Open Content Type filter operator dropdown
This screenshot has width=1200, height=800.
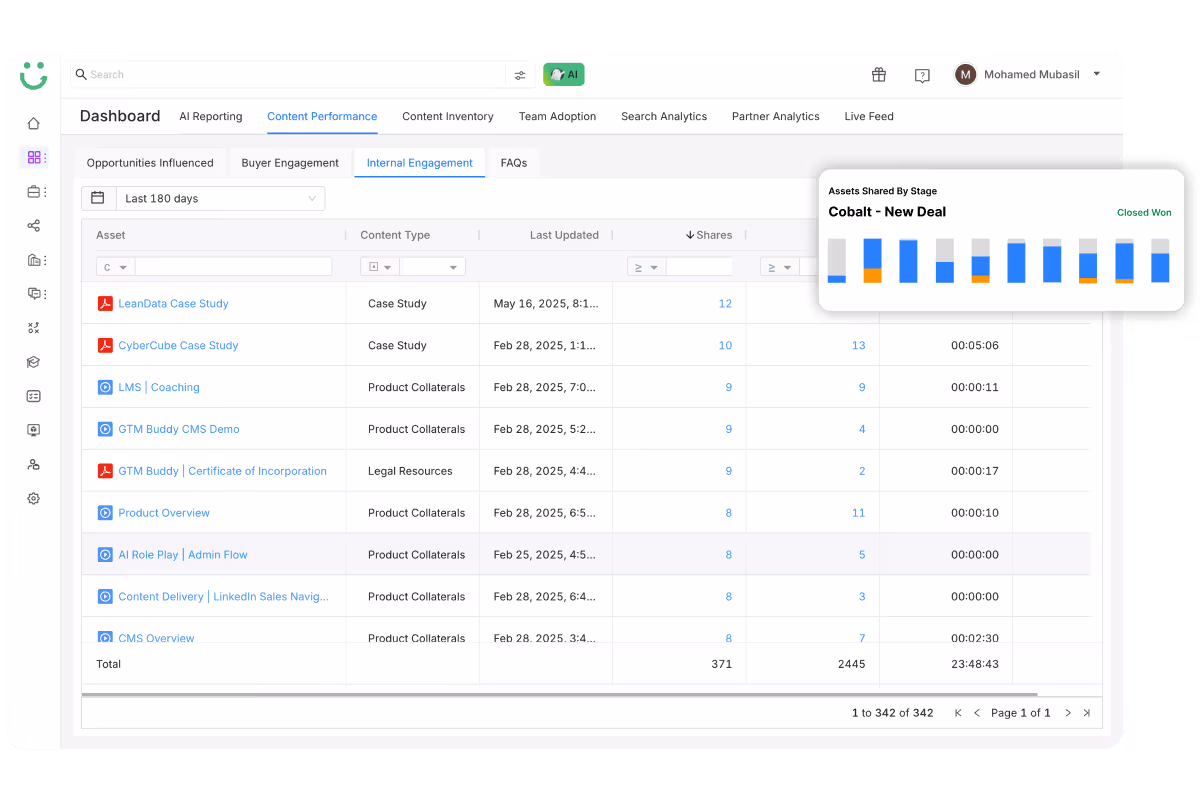click(x=379, y=267)
